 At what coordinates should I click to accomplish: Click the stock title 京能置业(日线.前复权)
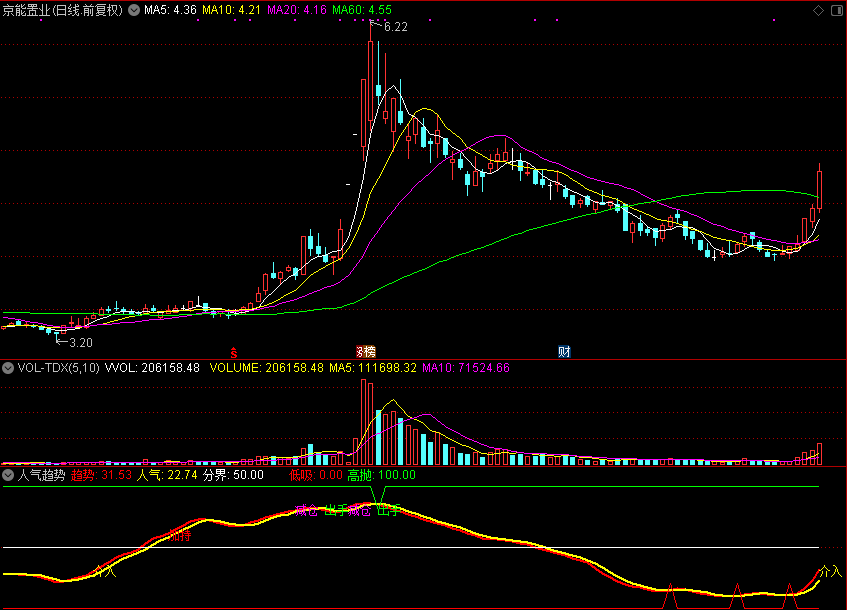(63, 10)
